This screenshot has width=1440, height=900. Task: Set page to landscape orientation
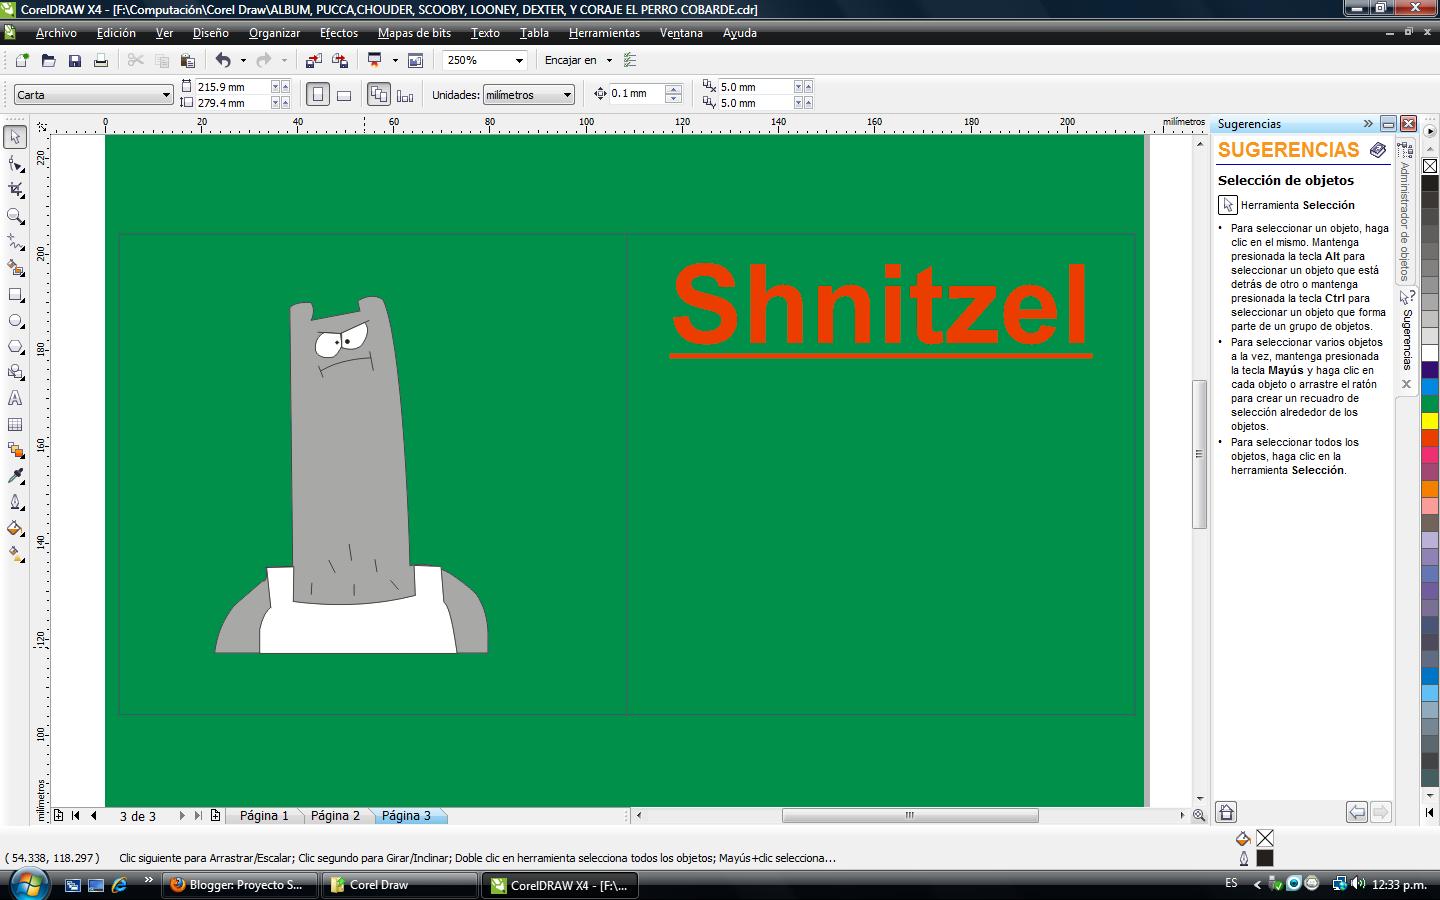344,94
